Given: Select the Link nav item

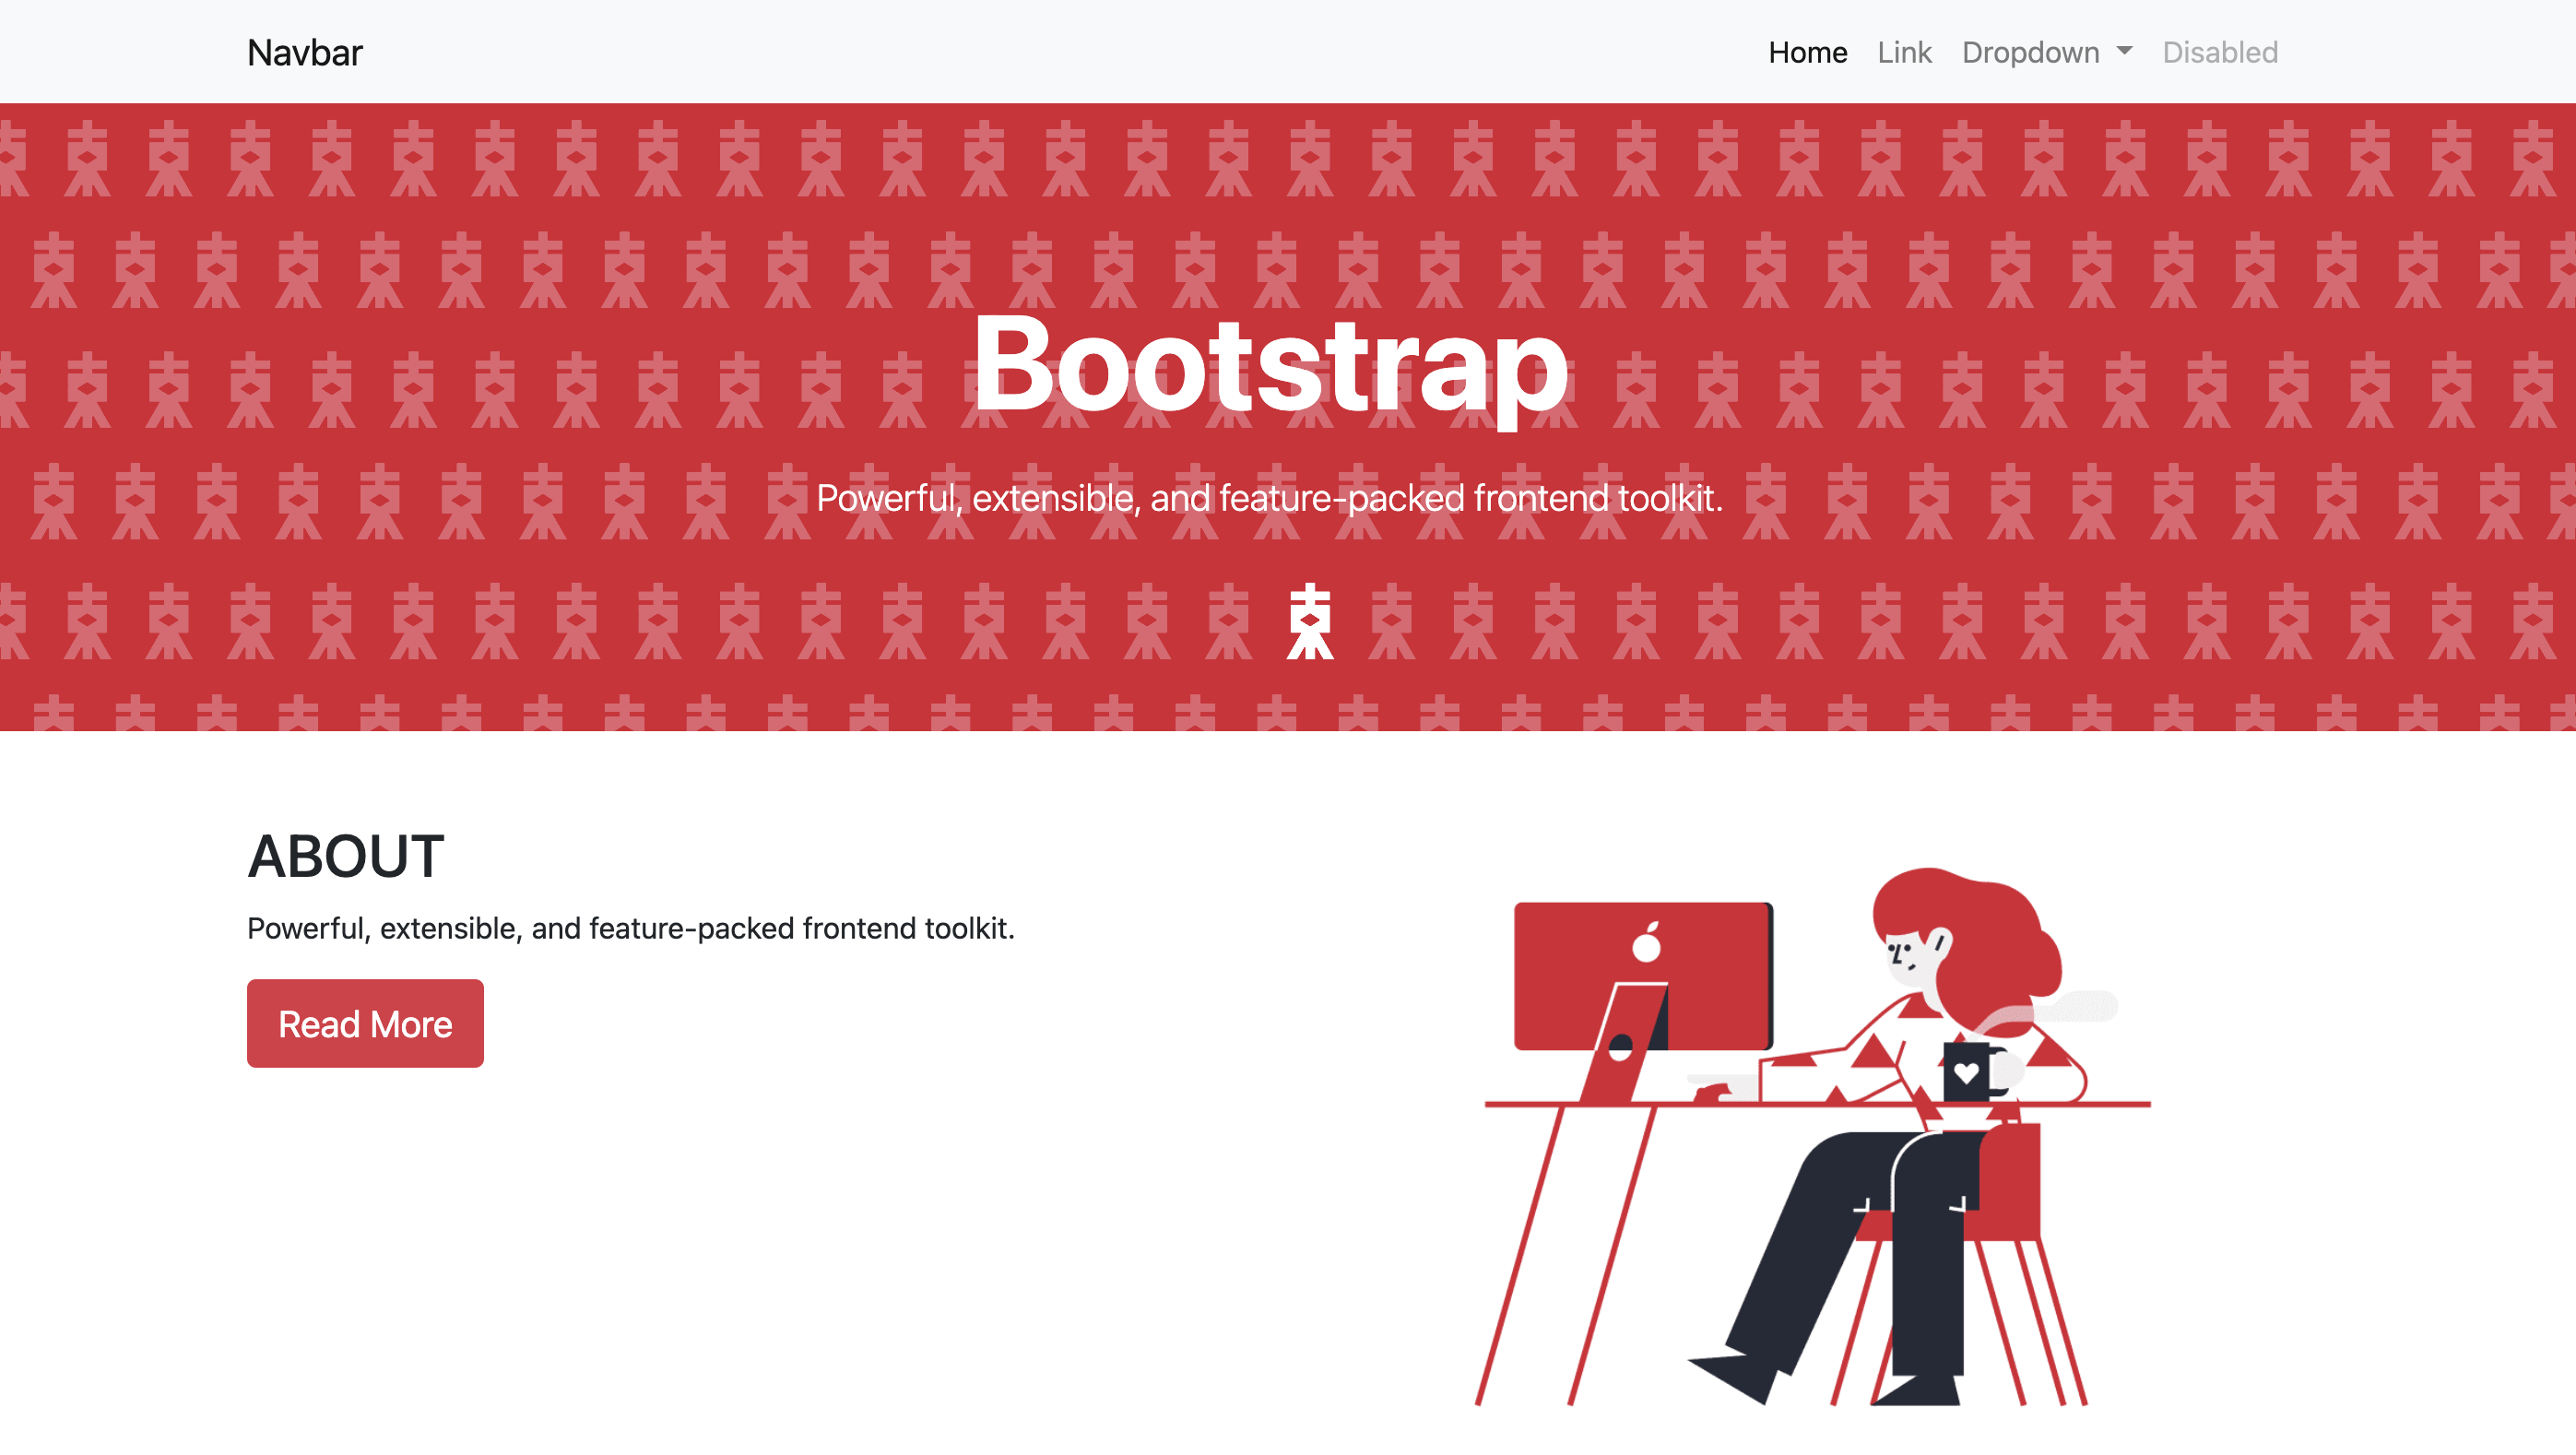Looking at the screenshot, I should point(1903,52).
